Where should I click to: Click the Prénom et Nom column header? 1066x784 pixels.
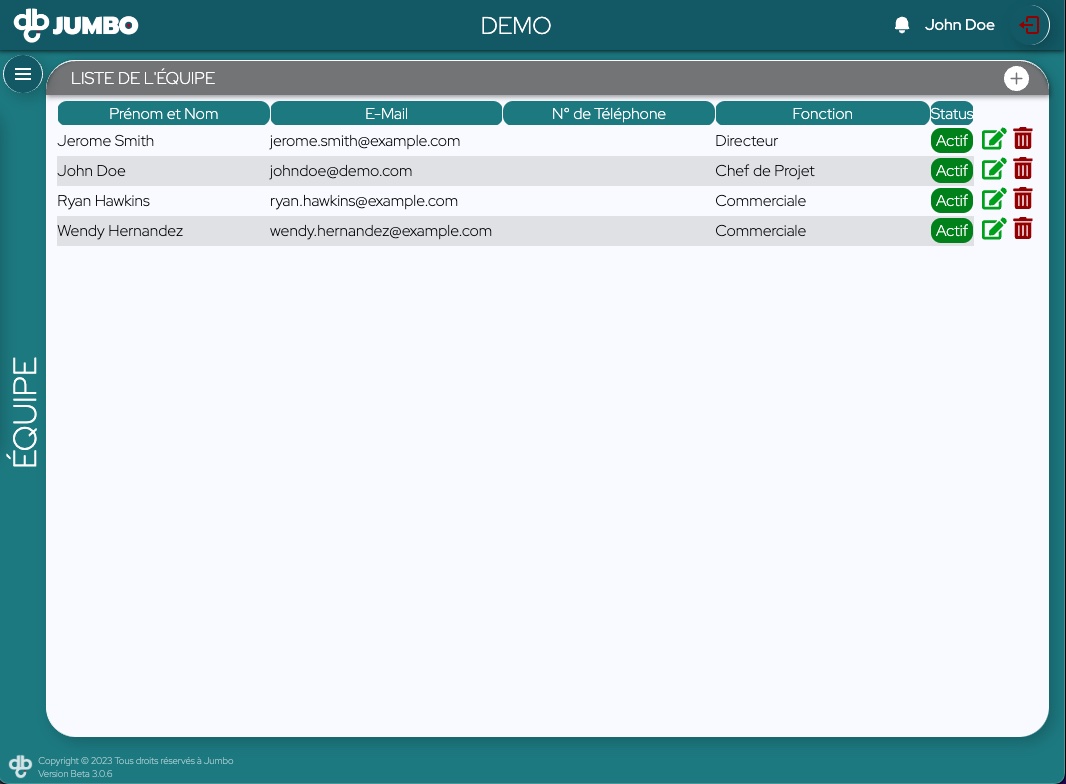[x=163, y=113]
